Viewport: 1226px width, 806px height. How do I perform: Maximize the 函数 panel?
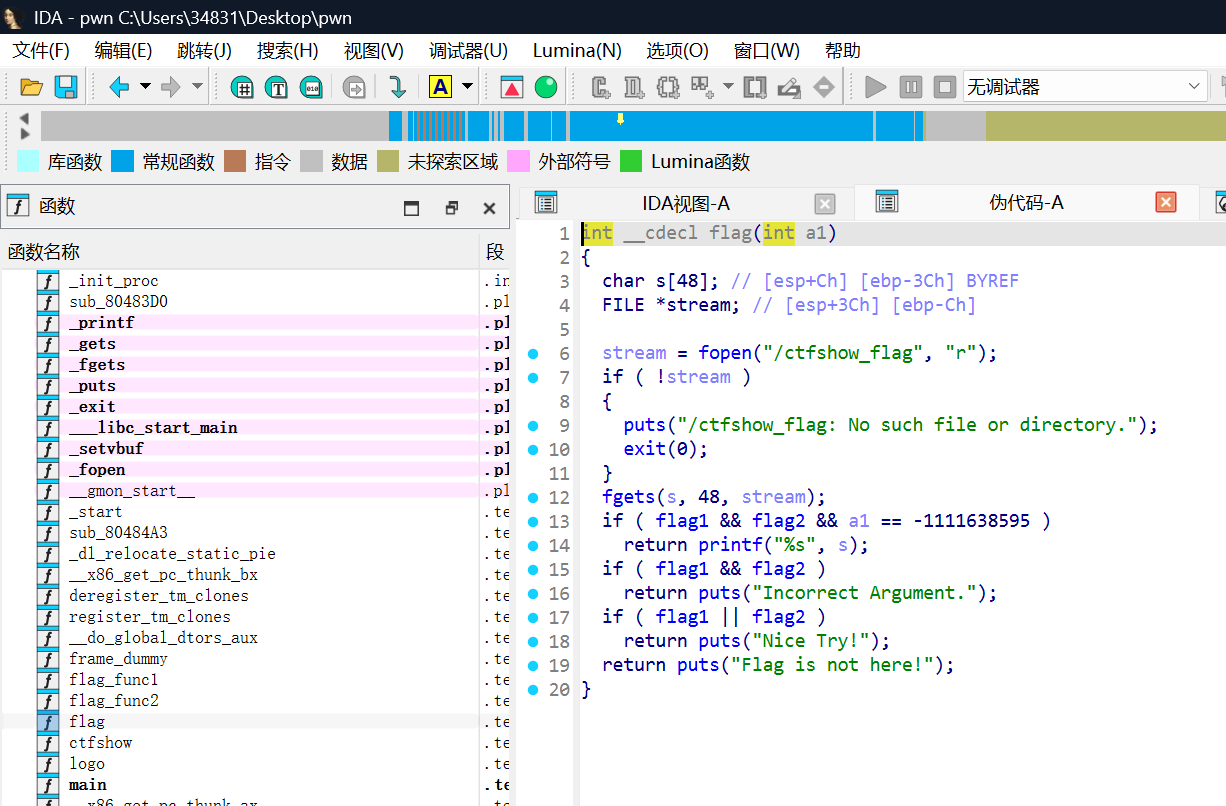click(411, 208)
